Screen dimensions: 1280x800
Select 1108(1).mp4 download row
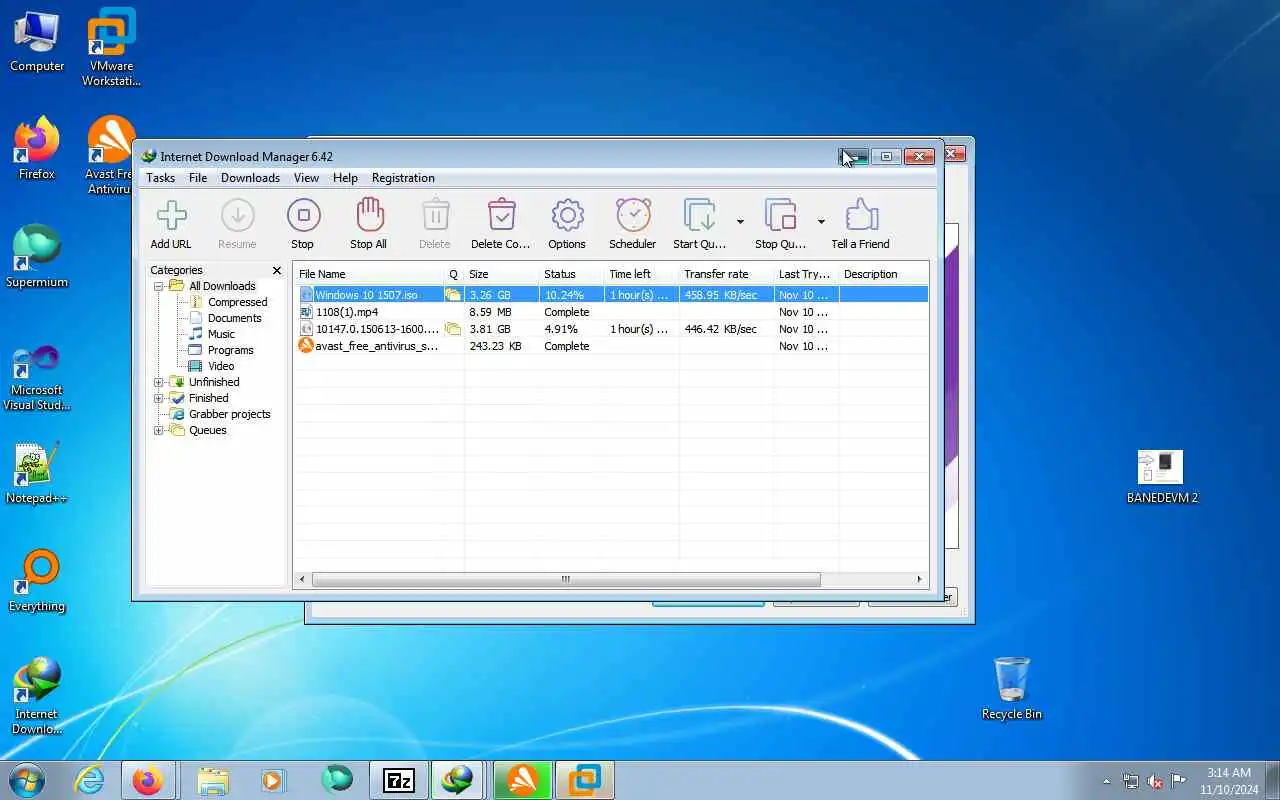coord(611,312)
